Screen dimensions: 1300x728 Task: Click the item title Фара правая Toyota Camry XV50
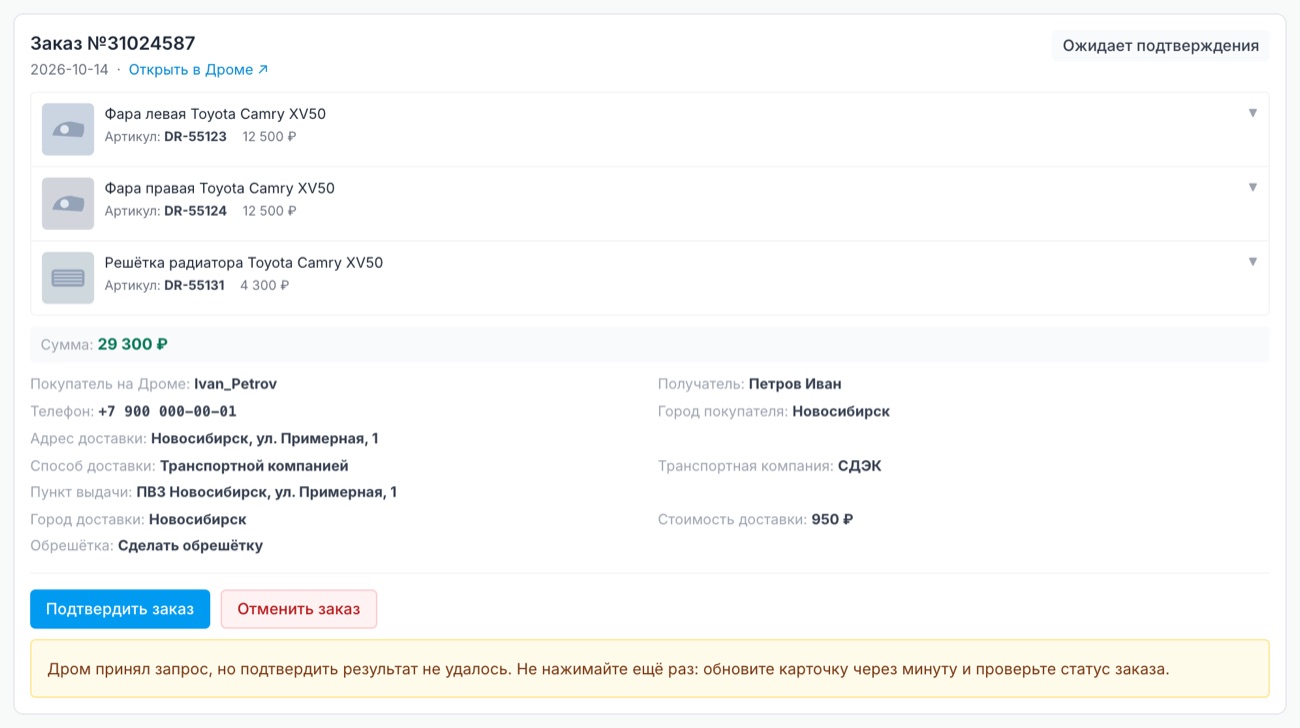click(x=220, y=188)
